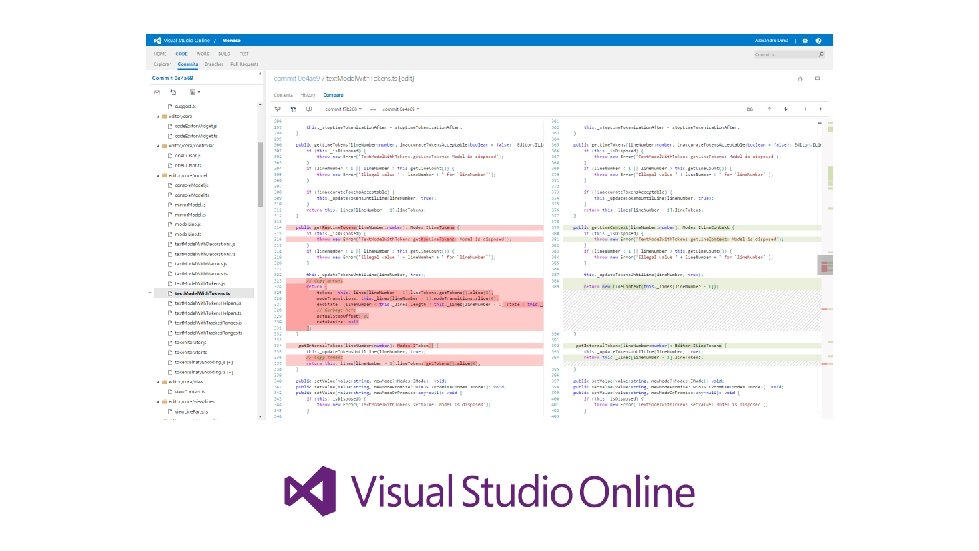
Task: Open the codeEditorWidget.js file
Action: 195,126
